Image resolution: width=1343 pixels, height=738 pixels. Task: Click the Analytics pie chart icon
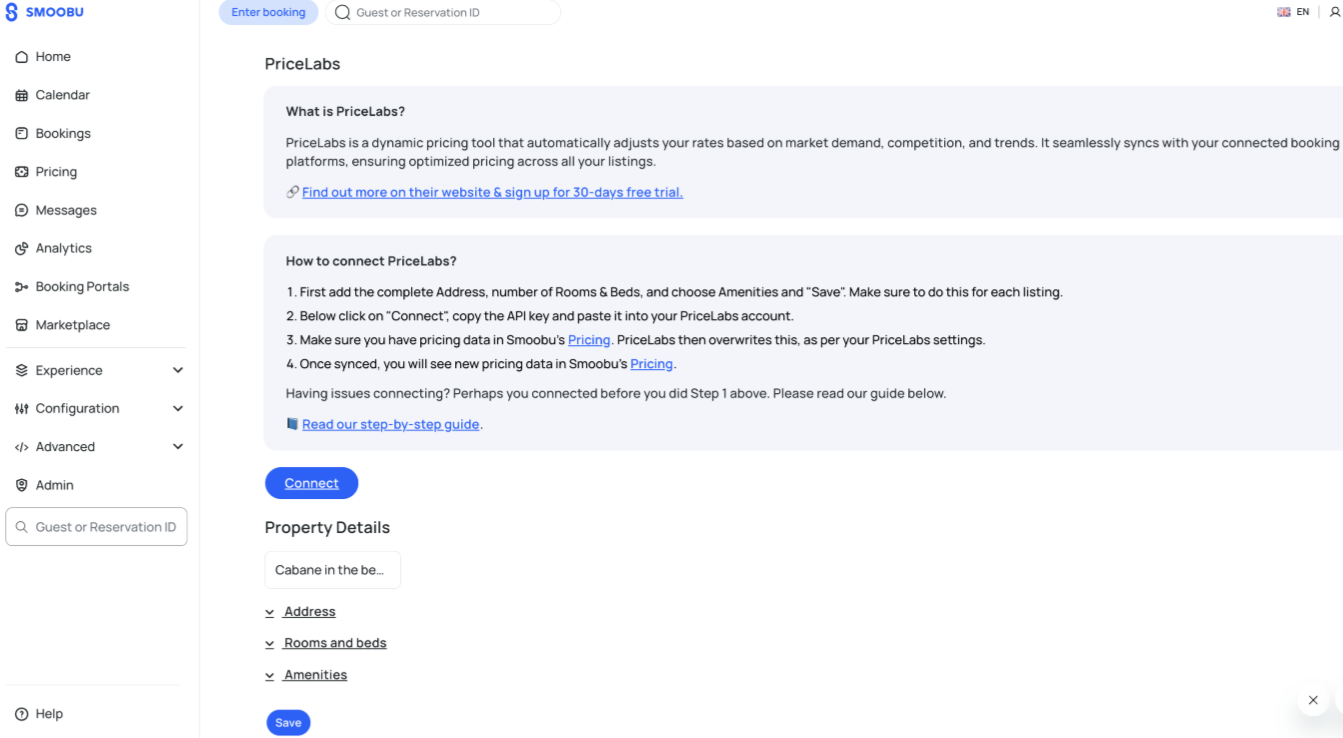click(21, 248)
